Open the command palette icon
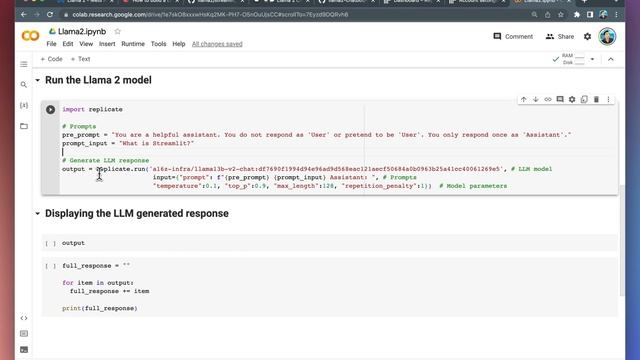Image resolution: width=640 pixels, height=360 pixels. pyautogui.click(x=24, y=333)
